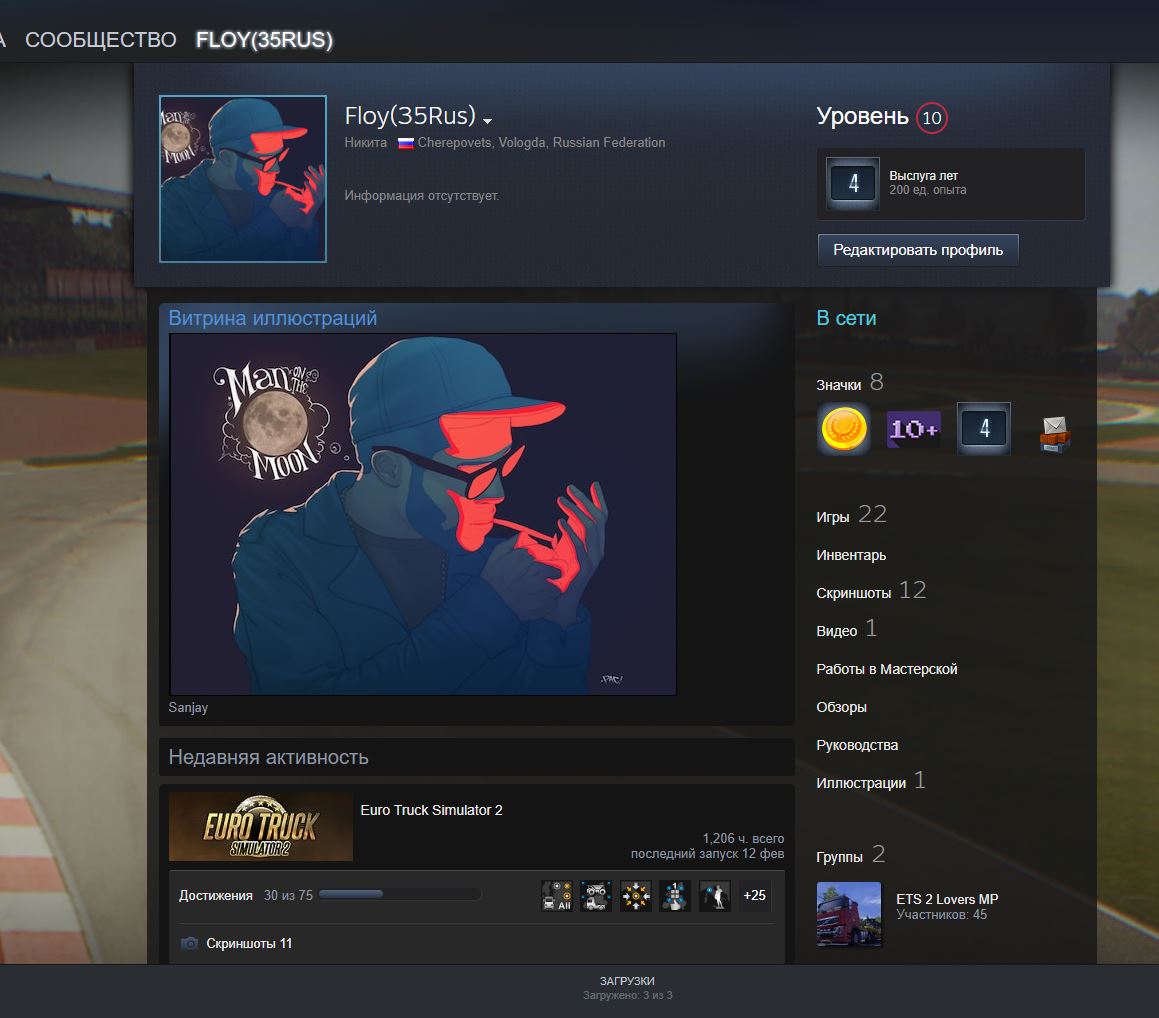Screen dimensions: 1159x1018
Task: Open the gold coin badge
Action: point(844,429)
